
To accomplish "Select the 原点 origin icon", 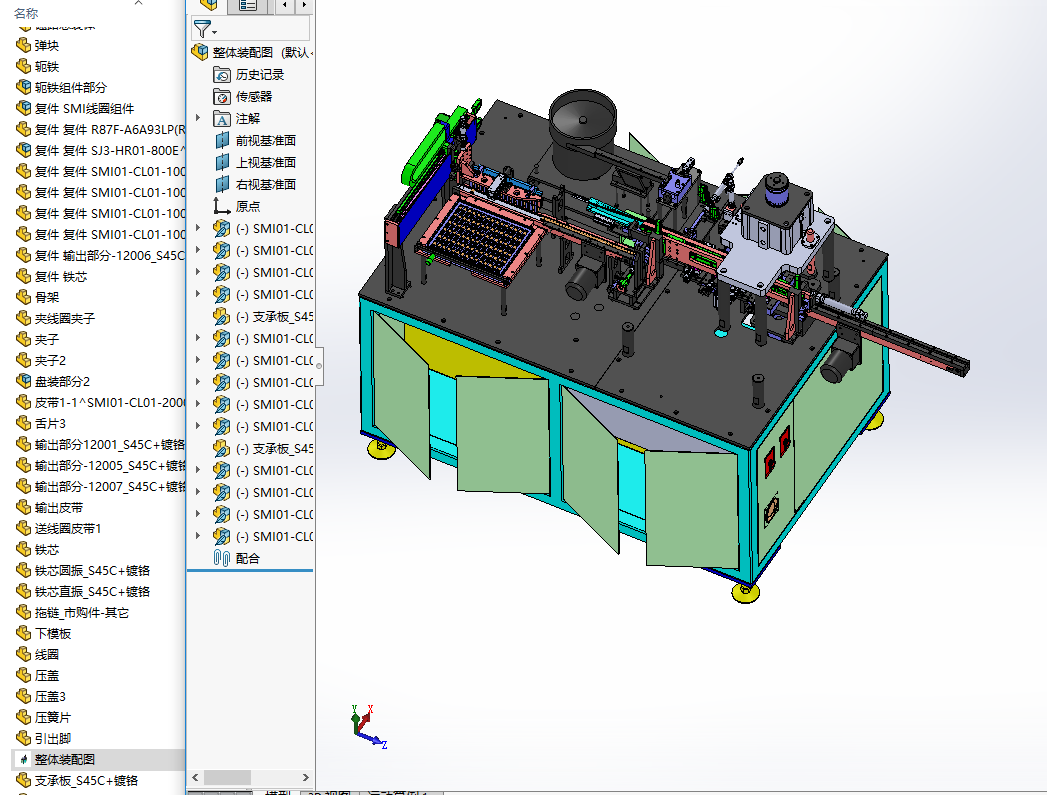I will (222, 206).
